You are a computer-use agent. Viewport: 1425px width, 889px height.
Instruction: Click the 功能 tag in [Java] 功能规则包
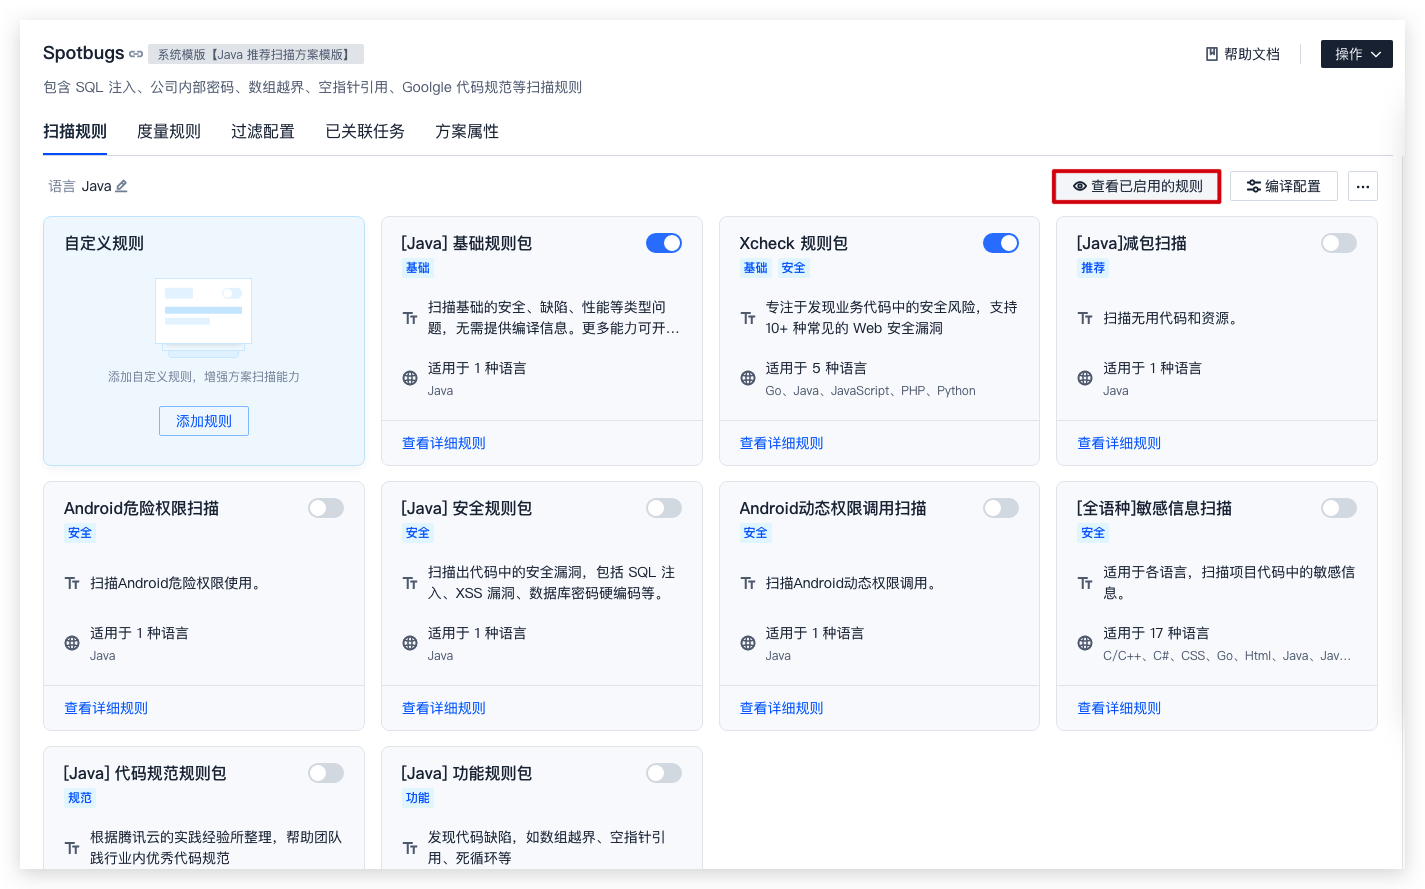pyautogui.click(x=418, y=798)
